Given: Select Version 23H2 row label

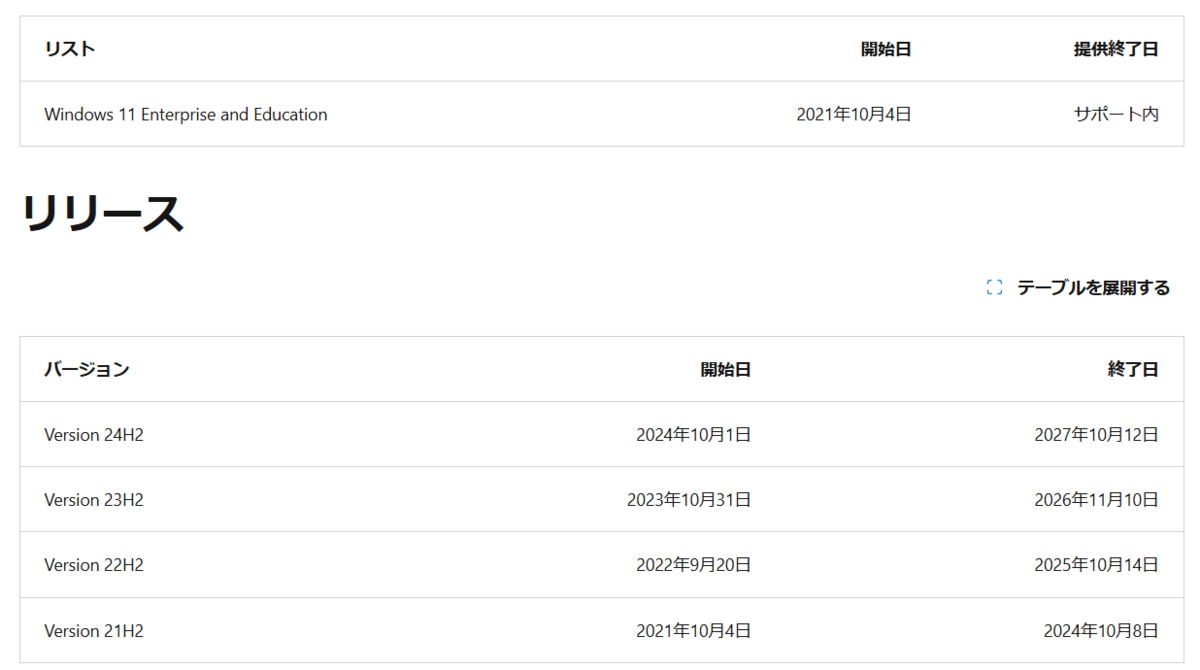Looking at the screenshot, I should pos(94,500).
